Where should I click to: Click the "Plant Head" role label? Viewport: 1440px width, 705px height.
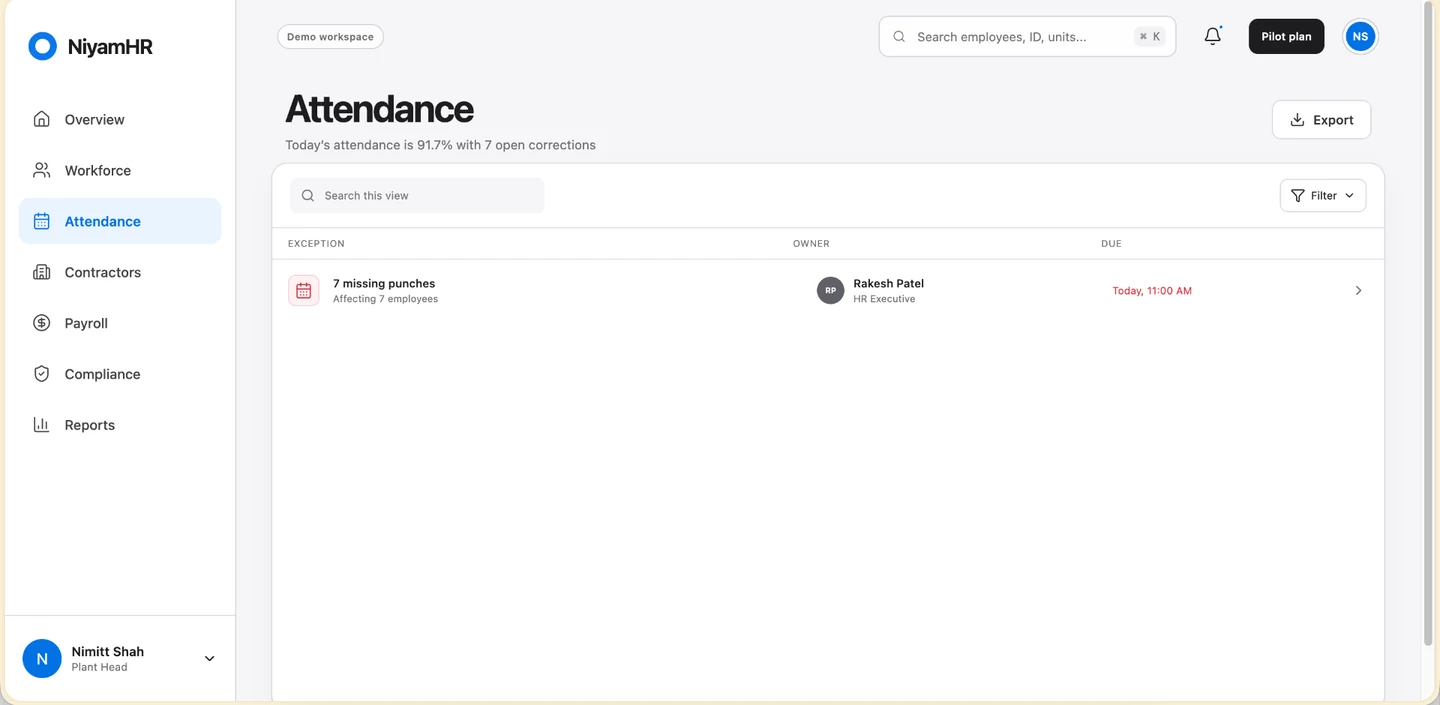click(99, 668)
